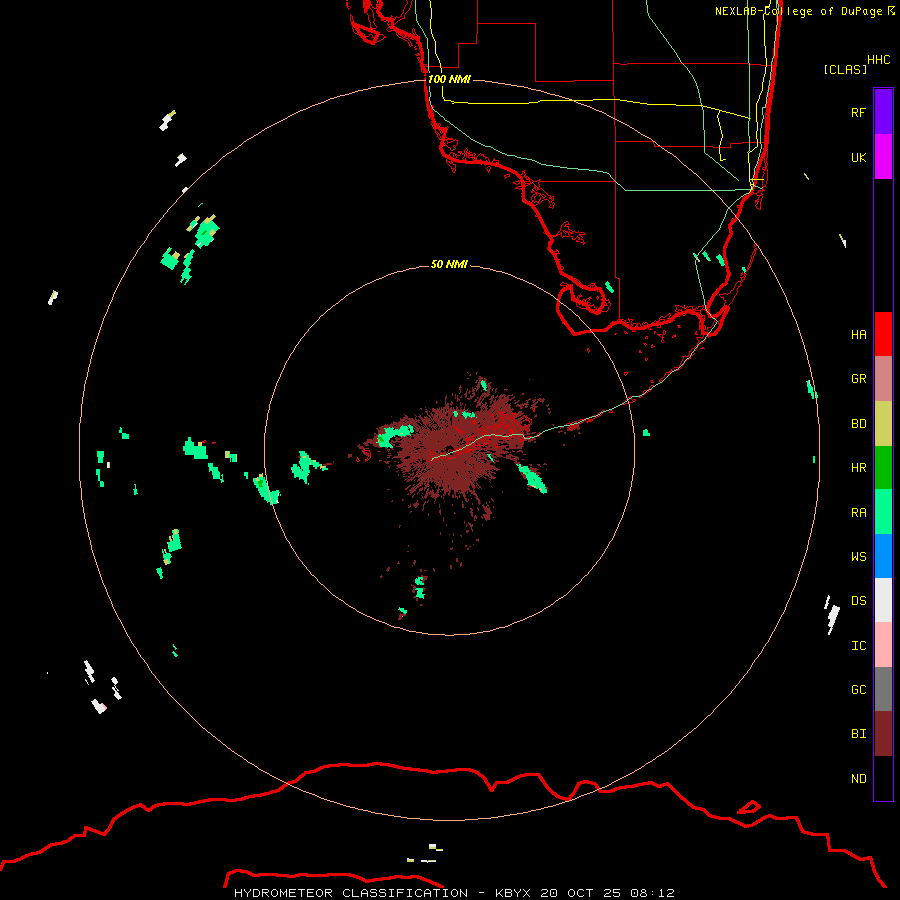The width and height of the screenshot is (900, 900).
Task: Select the BD yellow legend swatch
Action: 883,423
